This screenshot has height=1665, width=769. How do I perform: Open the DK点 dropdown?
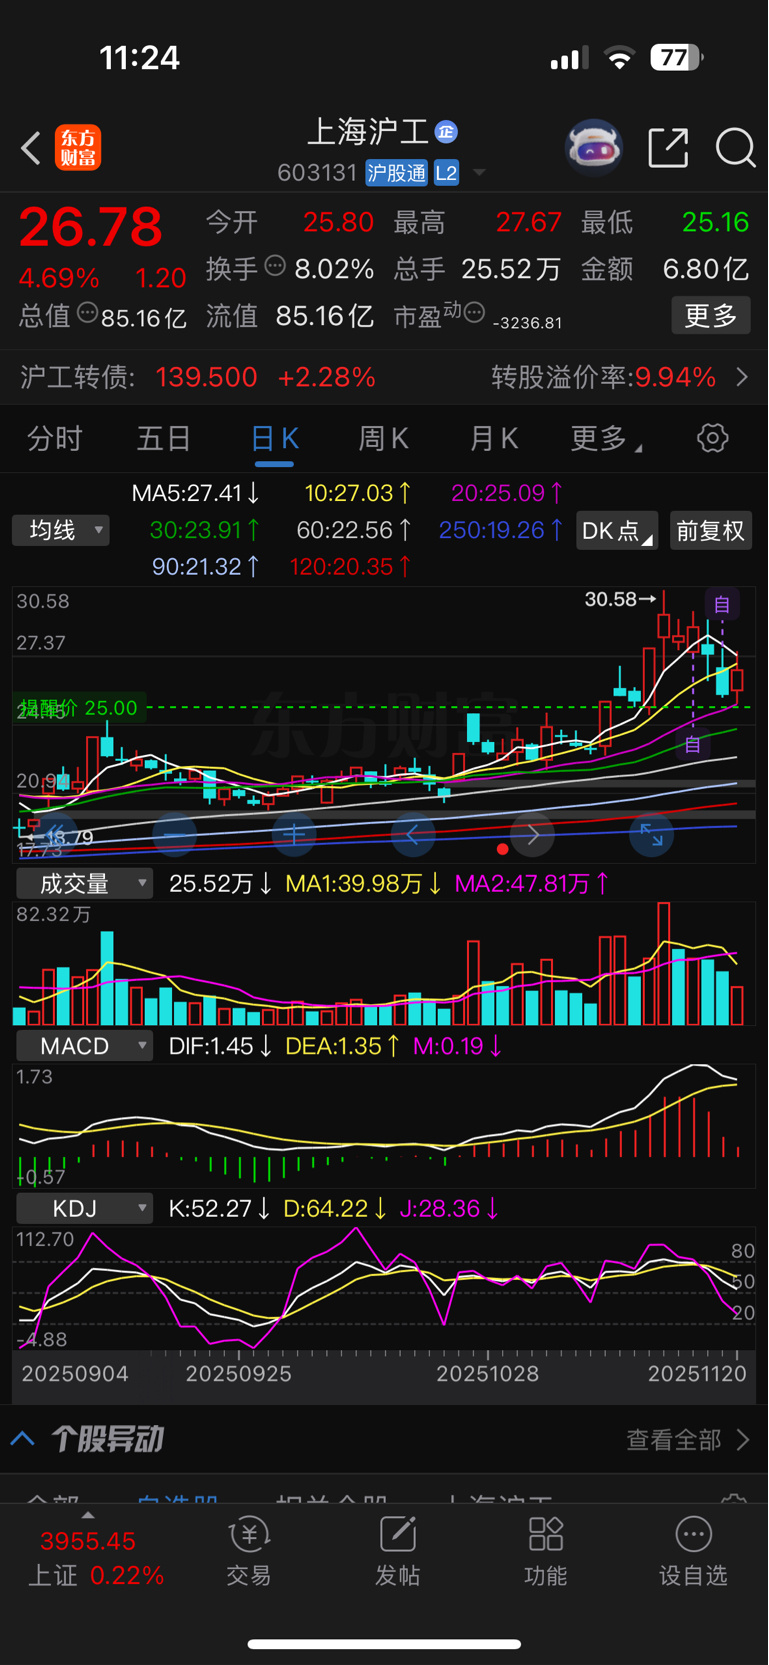point(617,530)
